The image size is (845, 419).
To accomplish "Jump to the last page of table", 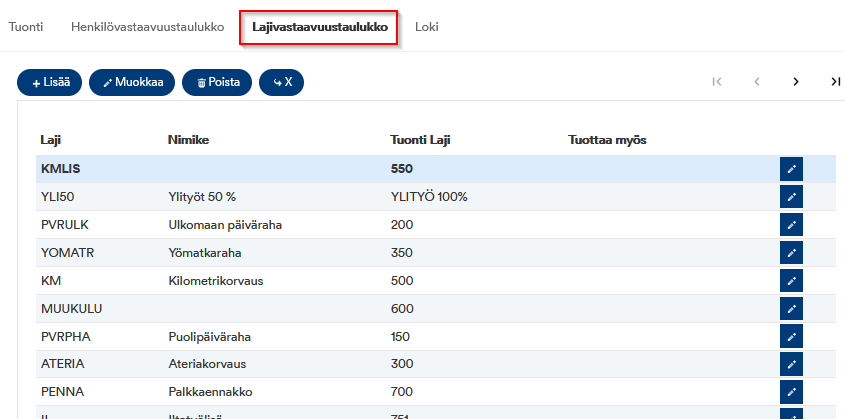I will coord(835,81).
